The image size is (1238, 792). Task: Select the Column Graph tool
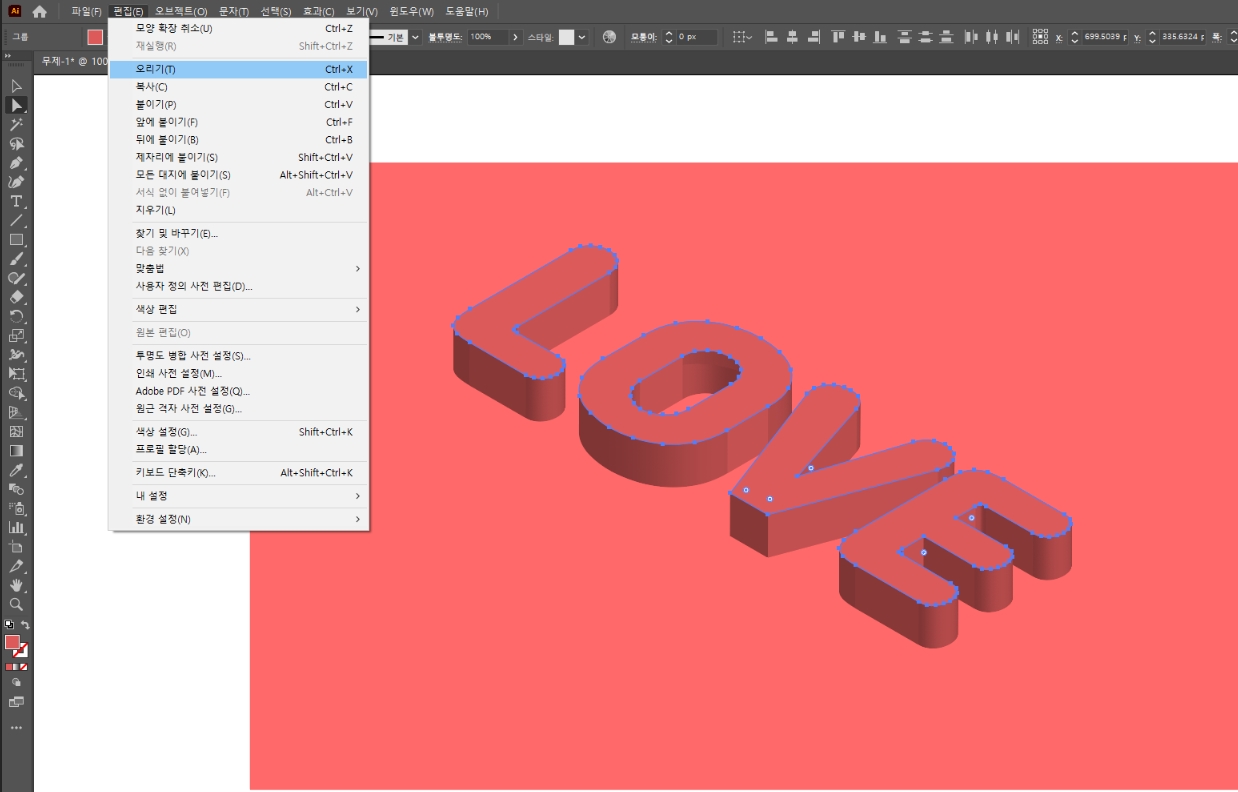click(x=16, y=527)
